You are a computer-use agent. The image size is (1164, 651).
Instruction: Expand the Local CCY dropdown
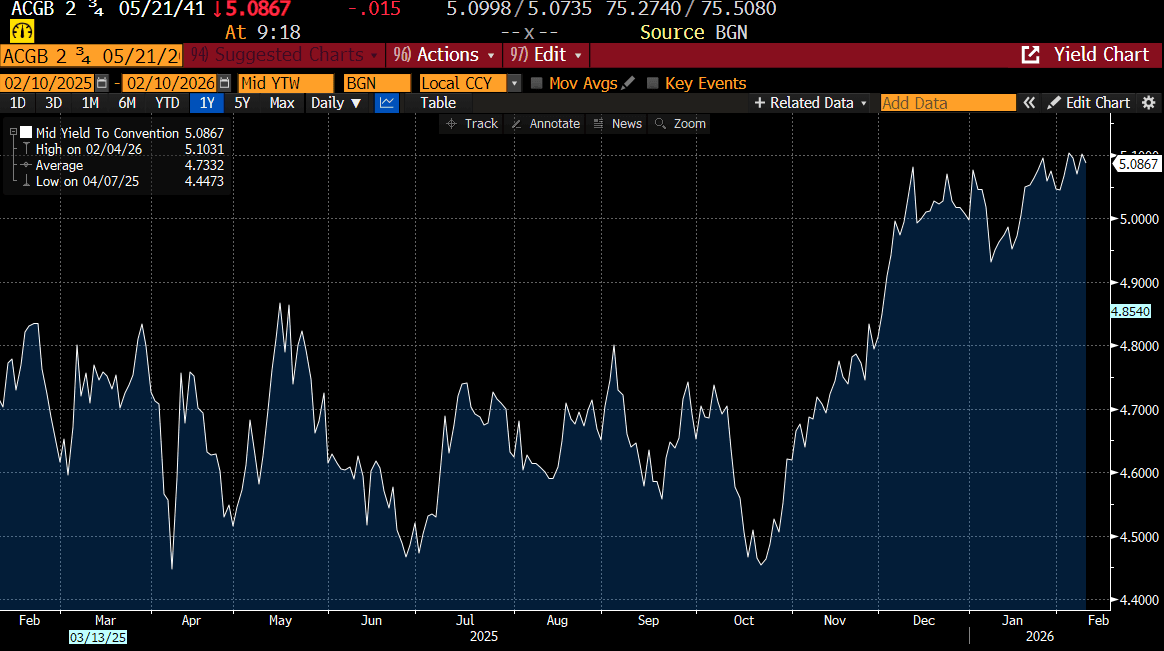pyautogui.click(x=514, y=84)
